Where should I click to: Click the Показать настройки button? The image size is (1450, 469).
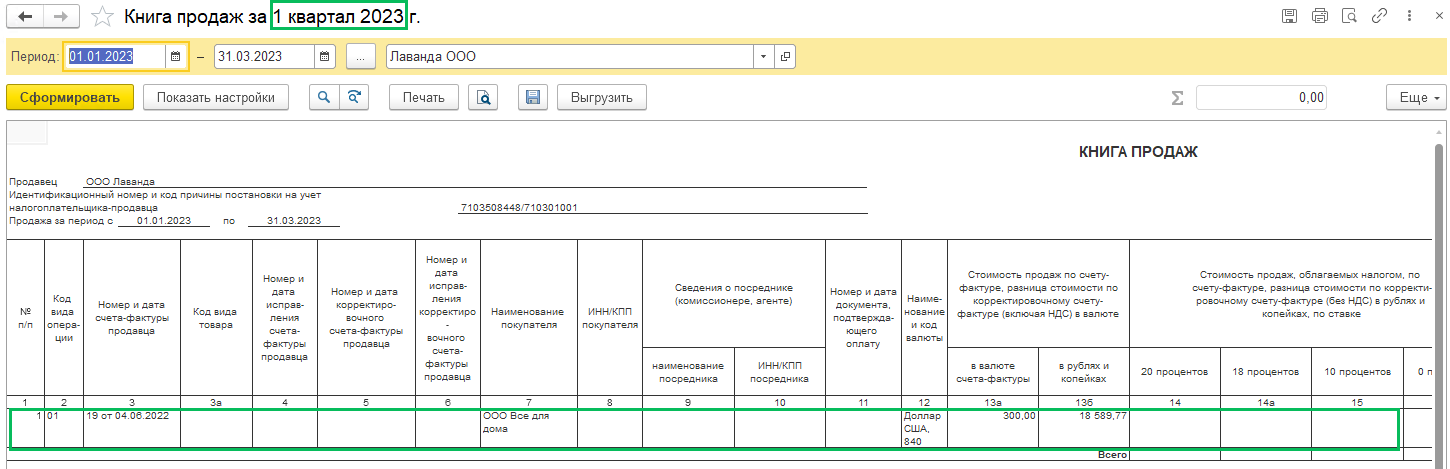[216, 97]
